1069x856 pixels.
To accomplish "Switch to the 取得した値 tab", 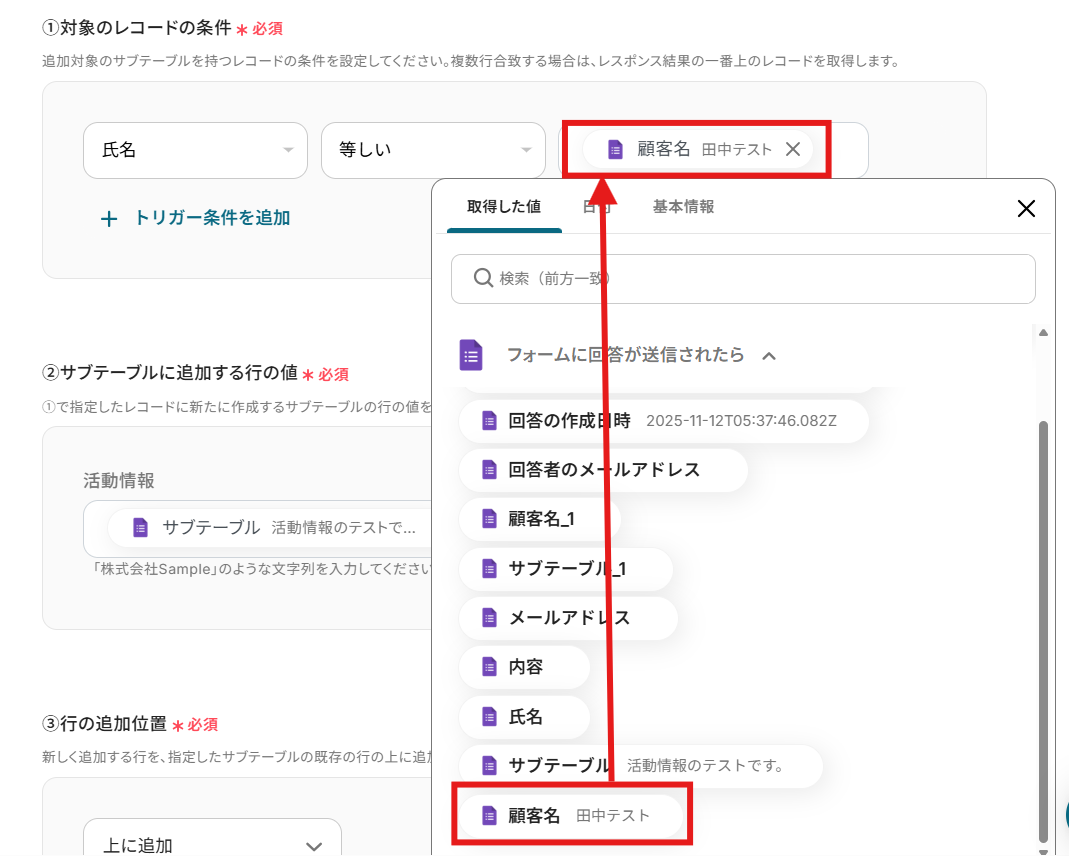I will point(504,207).
